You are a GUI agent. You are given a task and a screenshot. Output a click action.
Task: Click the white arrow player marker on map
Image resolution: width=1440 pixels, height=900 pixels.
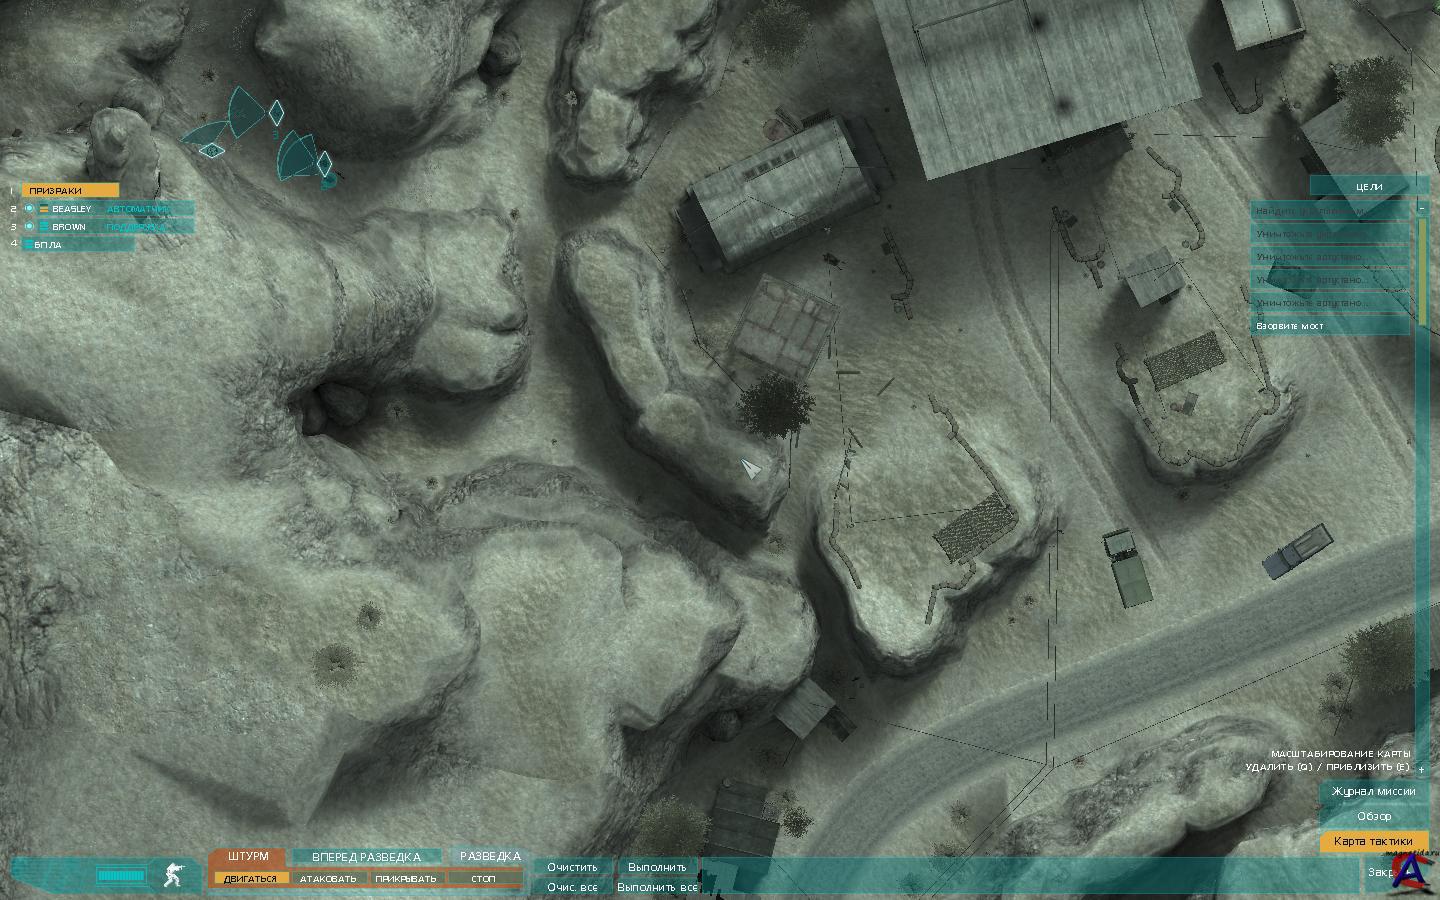[x=750, y=468]
